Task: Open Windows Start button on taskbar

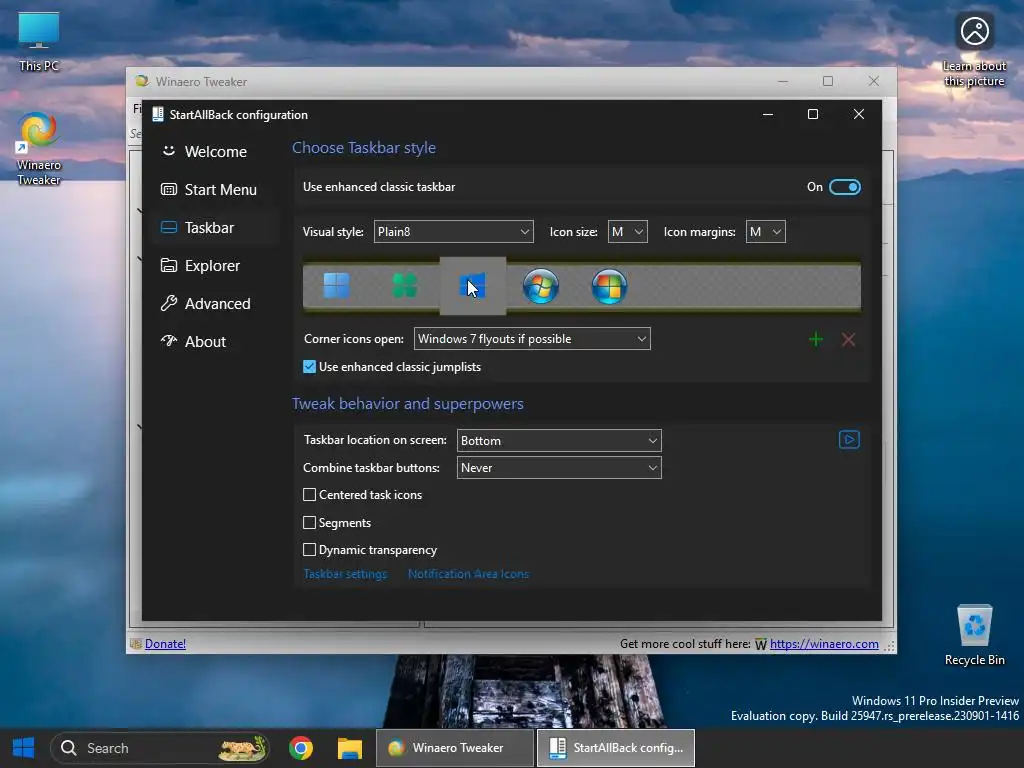Action: point(24,748)
